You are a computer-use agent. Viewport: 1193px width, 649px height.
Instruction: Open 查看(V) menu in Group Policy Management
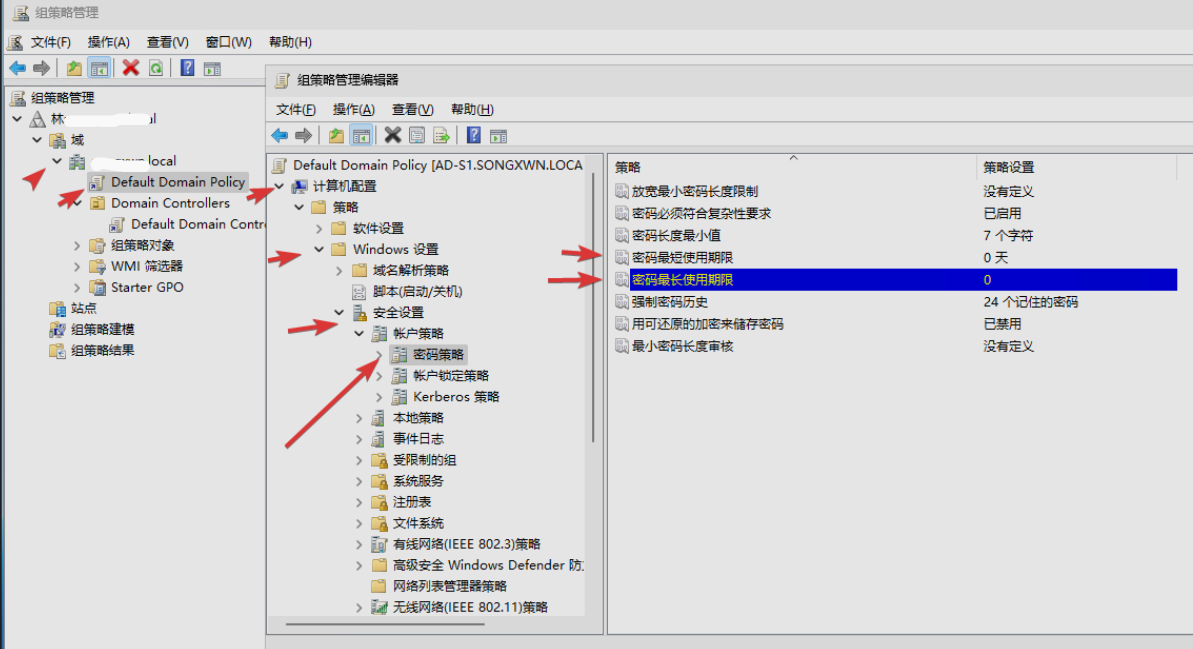[x=167, y=42]
